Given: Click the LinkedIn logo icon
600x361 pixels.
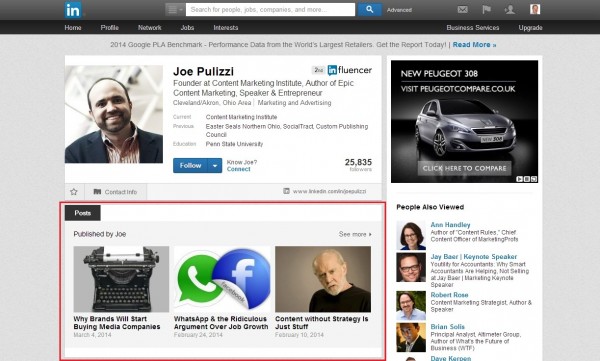Looking at the screenshot, I should click(73, 10).
